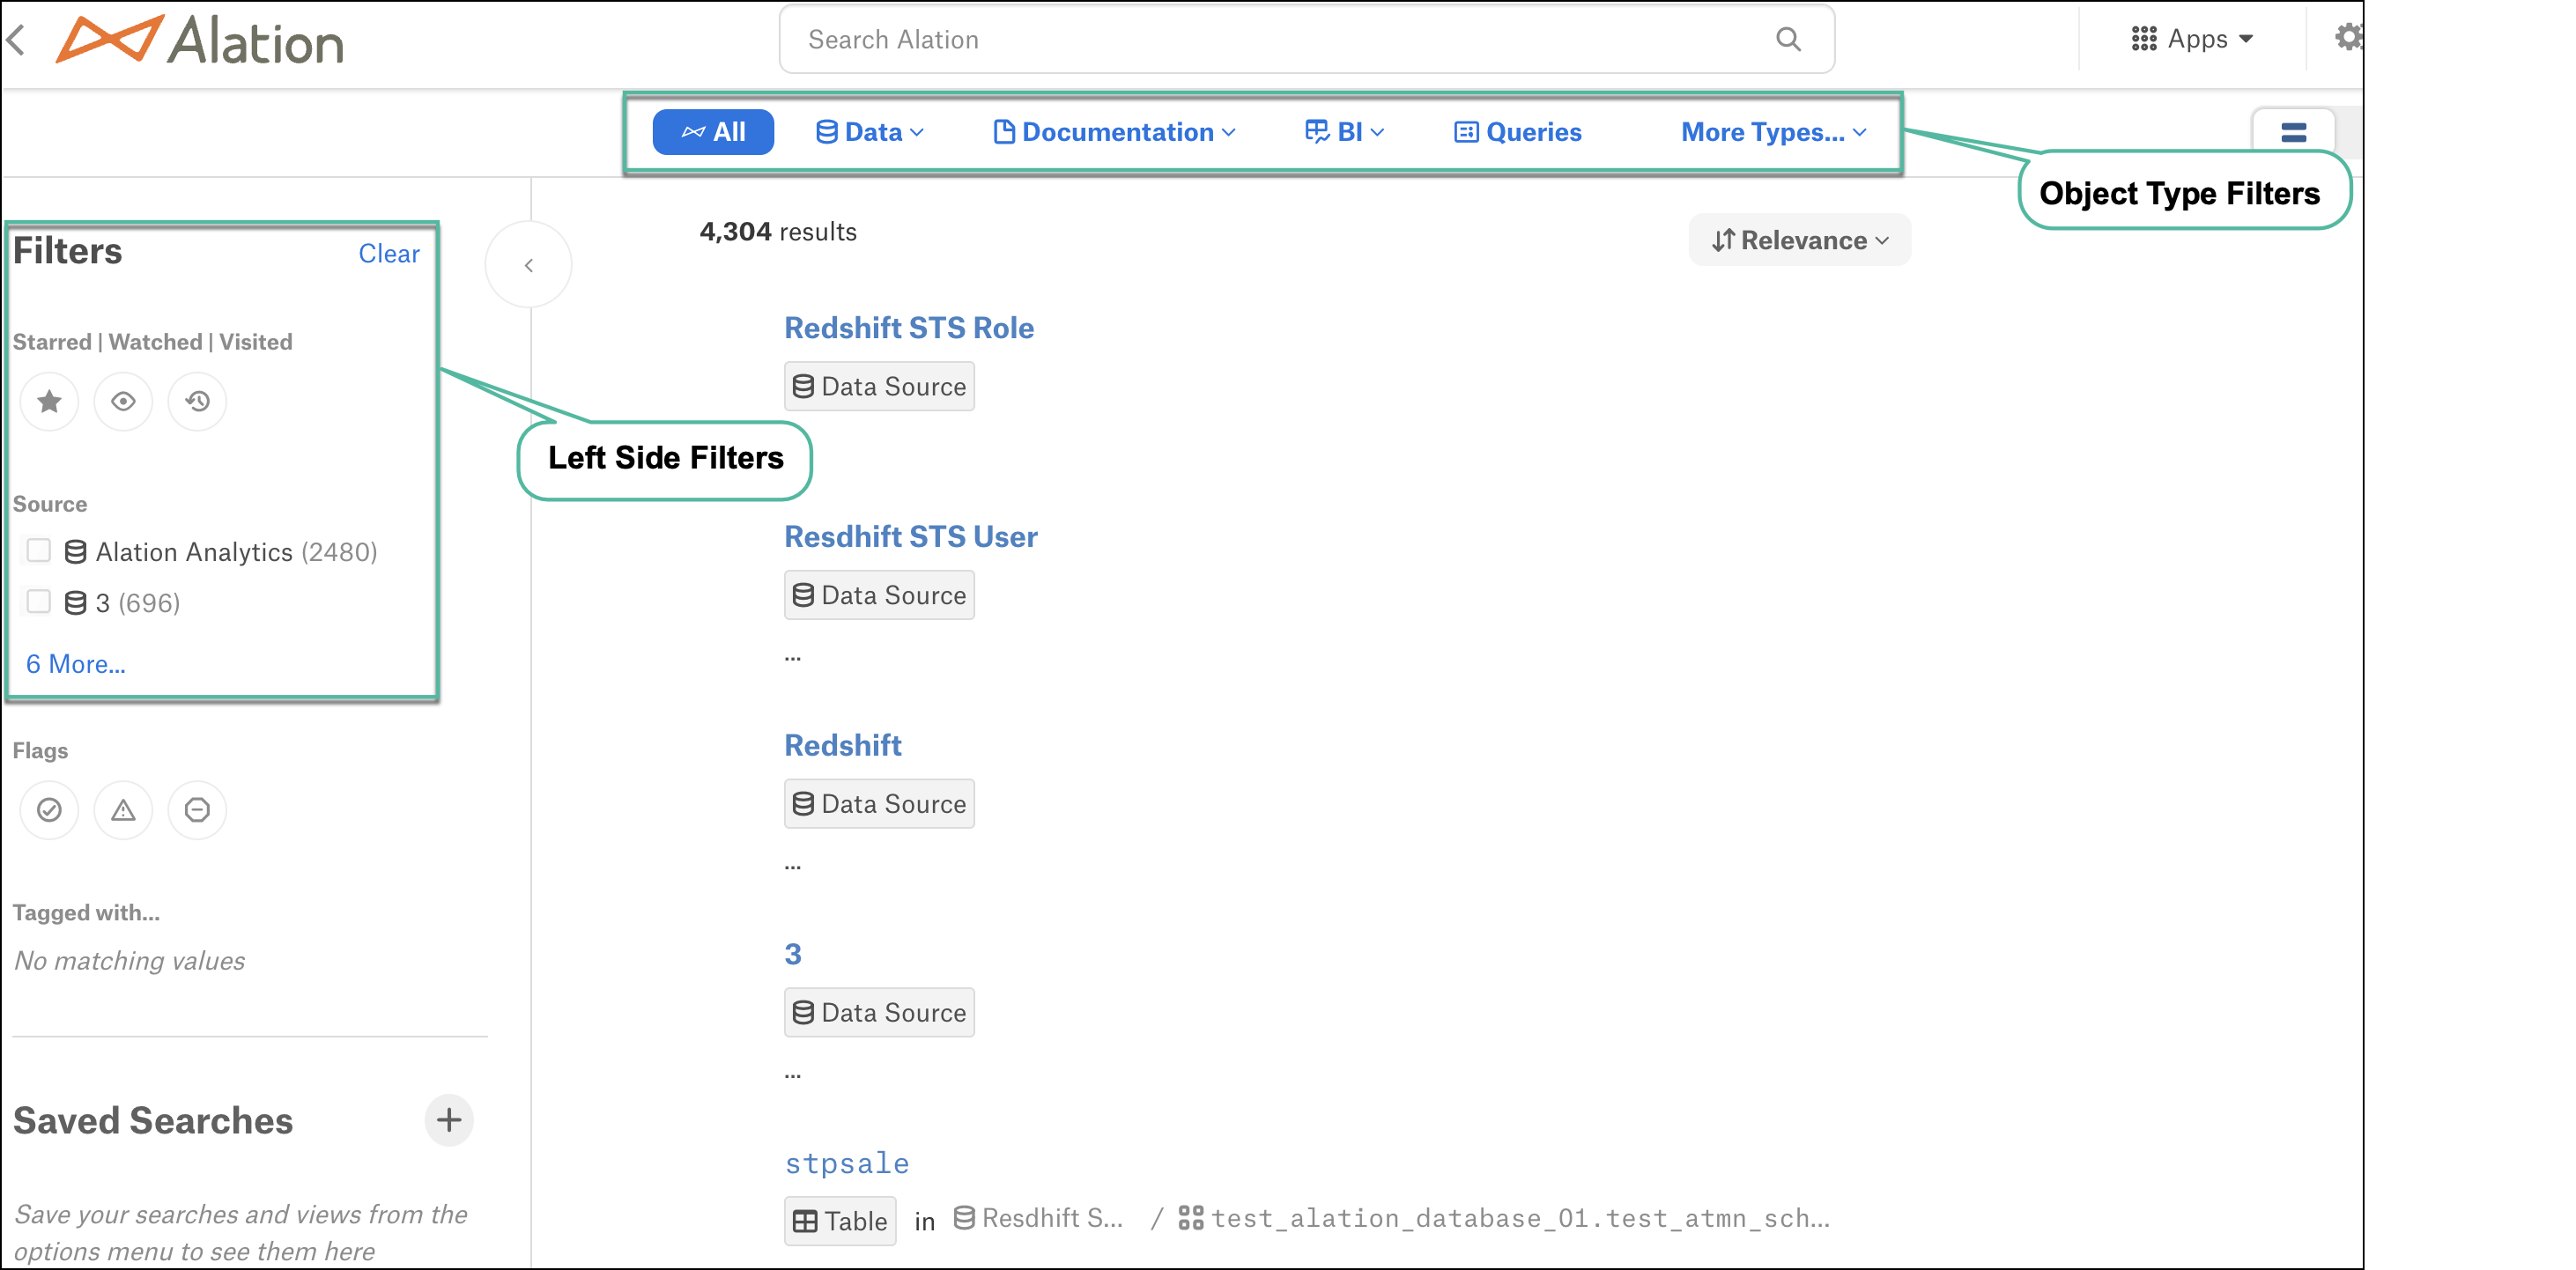
Task: Open the BI type dropdown
Action: pos(1345,132)
